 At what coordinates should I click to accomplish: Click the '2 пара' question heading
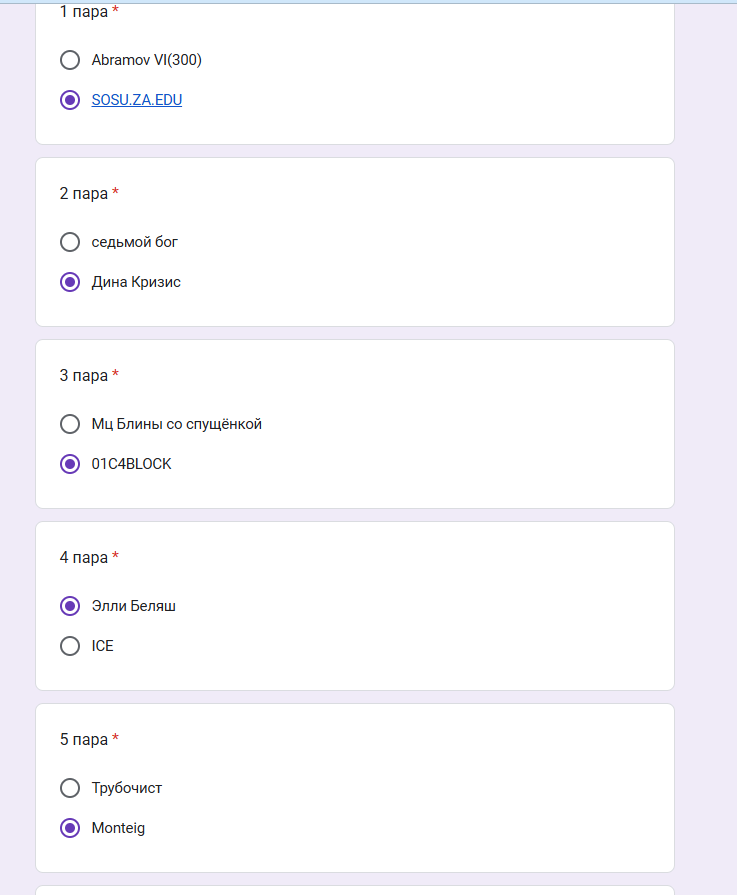pos(84,193)
